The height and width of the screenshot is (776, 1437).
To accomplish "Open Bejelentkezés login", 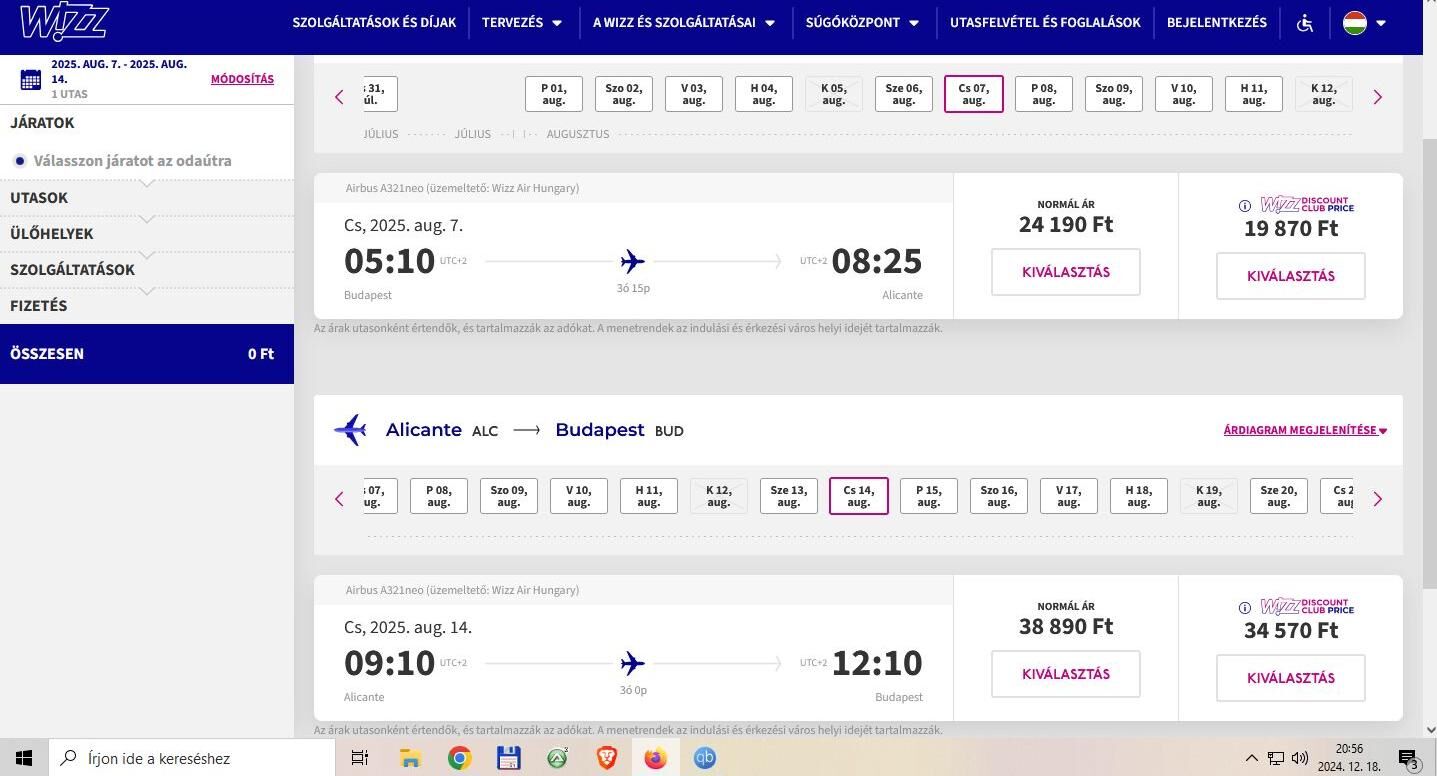I will [x=1217, y=23].
